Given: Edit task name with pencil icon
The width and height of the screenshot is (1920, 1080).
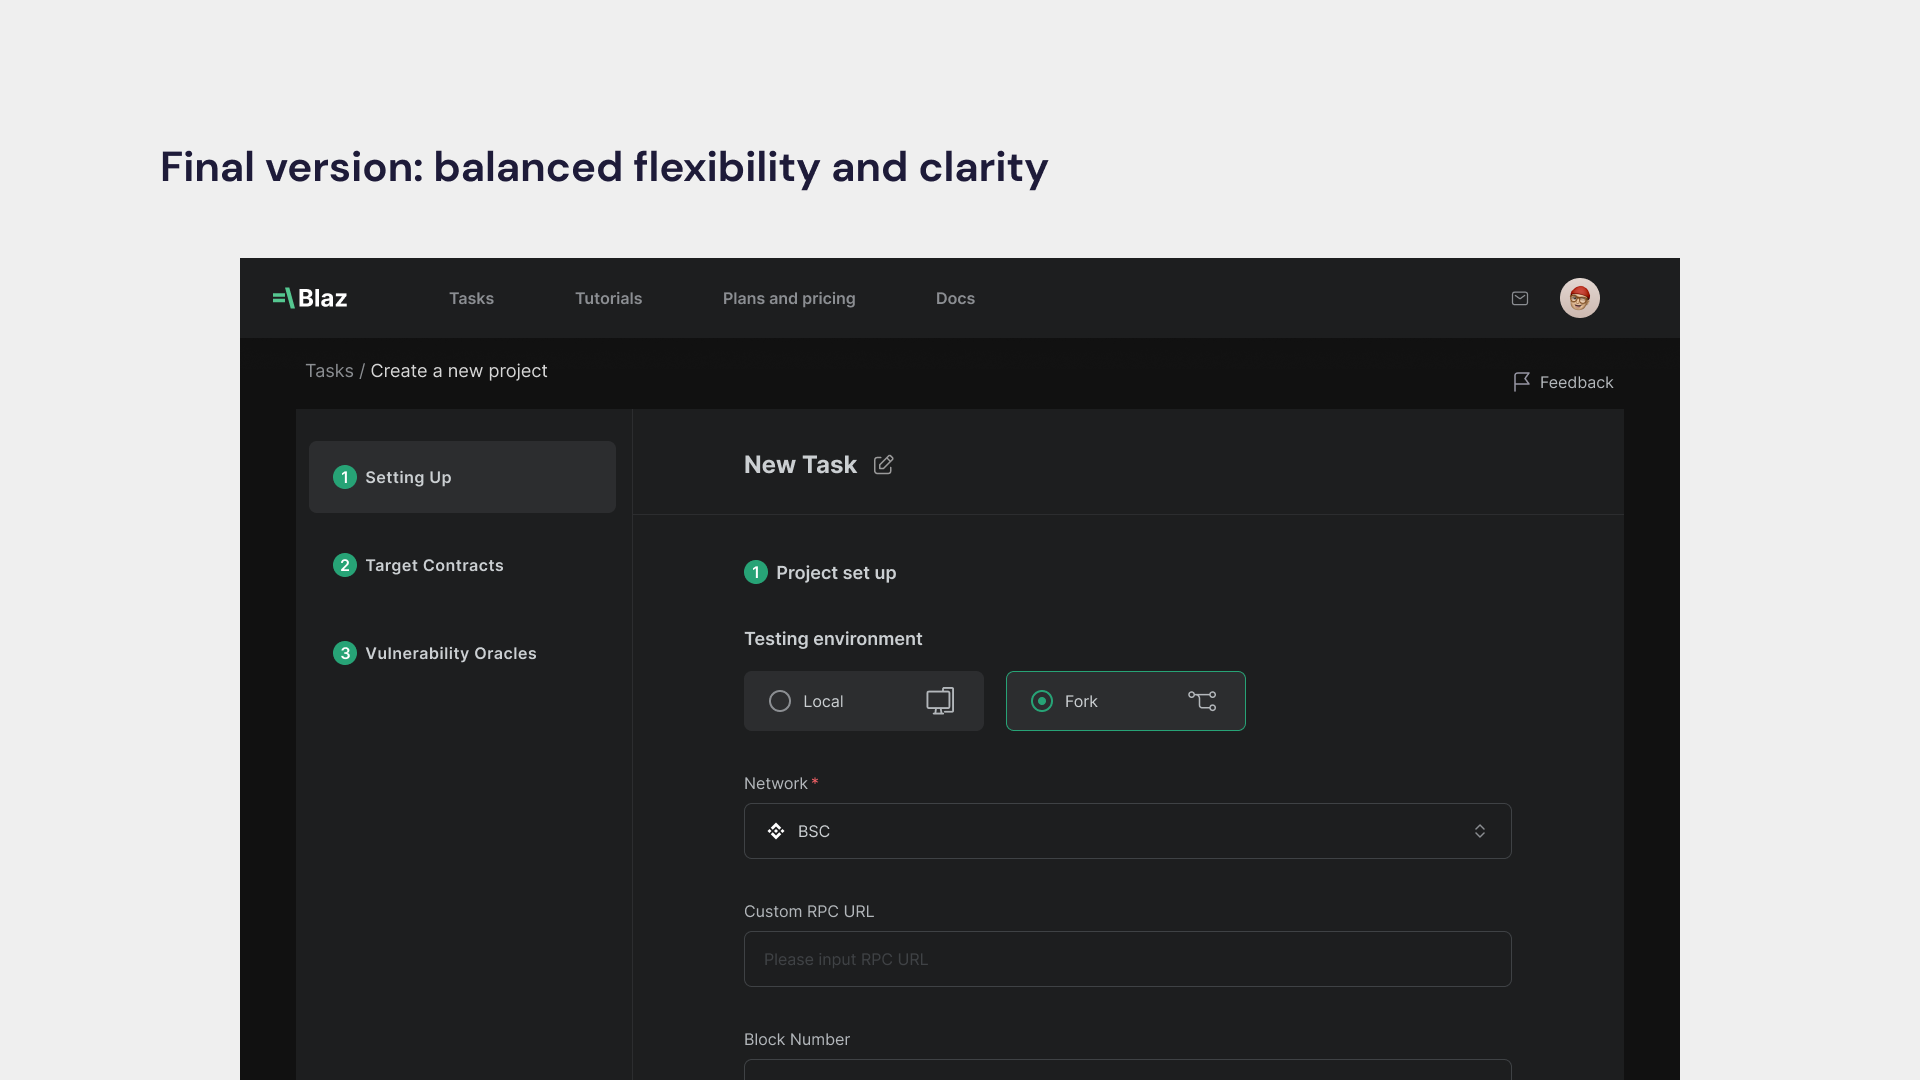Looking at the screenshot, I should tap(883, 465).
